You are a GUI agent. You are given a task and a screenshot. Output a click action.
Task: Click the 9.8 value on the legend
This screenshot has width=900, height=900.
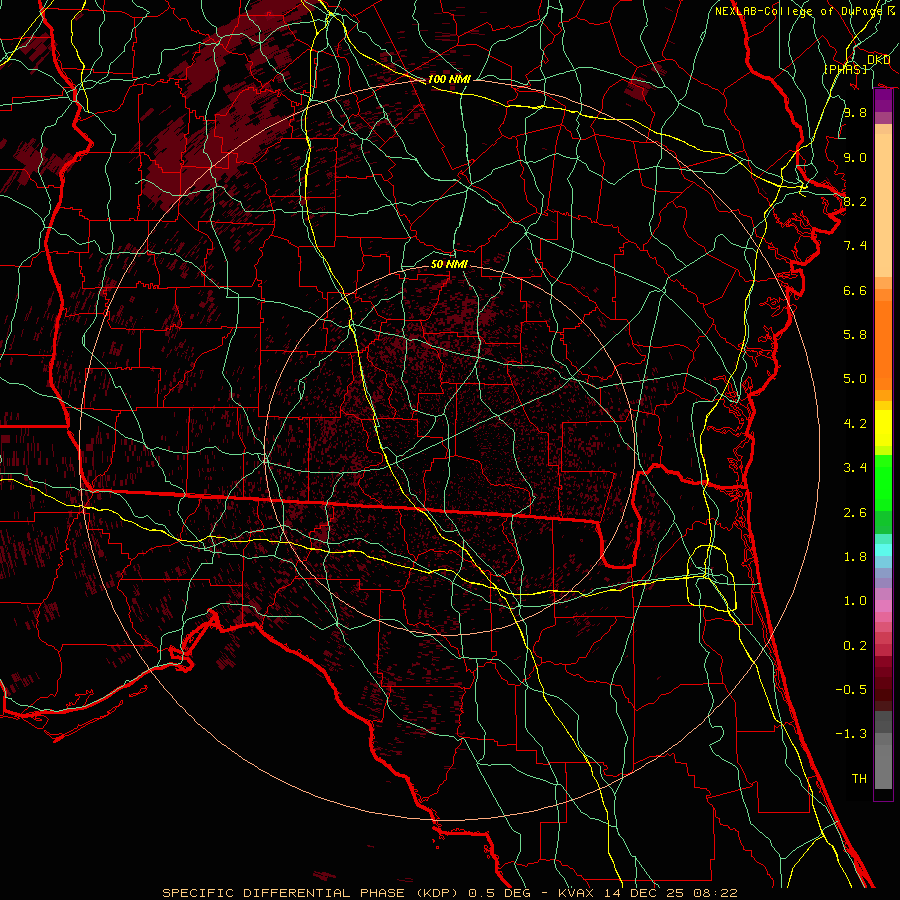(x=854, y=113)
